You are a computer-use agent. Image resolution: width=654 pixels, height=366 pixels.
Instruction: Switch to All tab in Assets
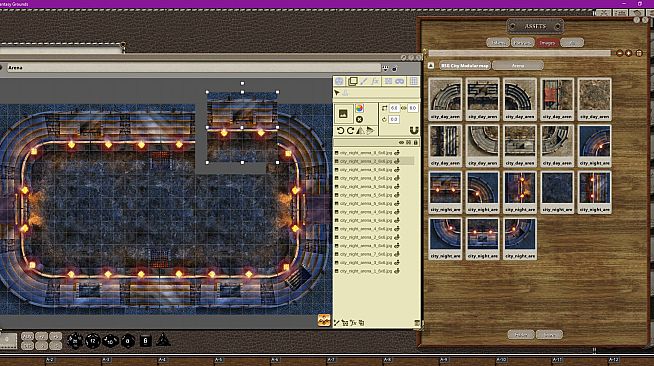[572, 43]
